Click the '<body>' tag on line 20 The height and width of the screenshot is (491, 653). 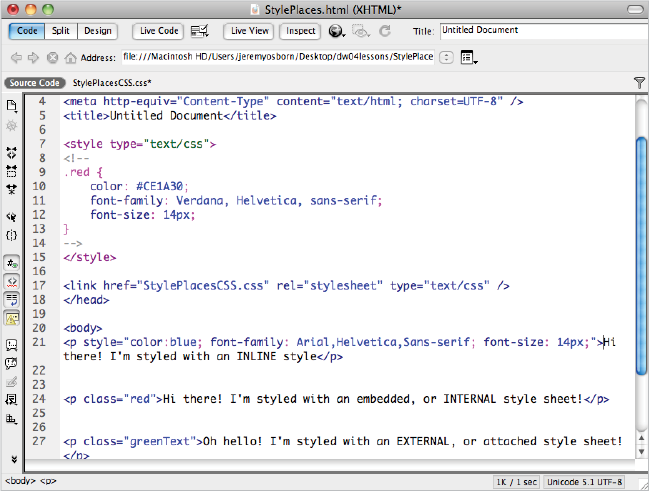(82, 328)
